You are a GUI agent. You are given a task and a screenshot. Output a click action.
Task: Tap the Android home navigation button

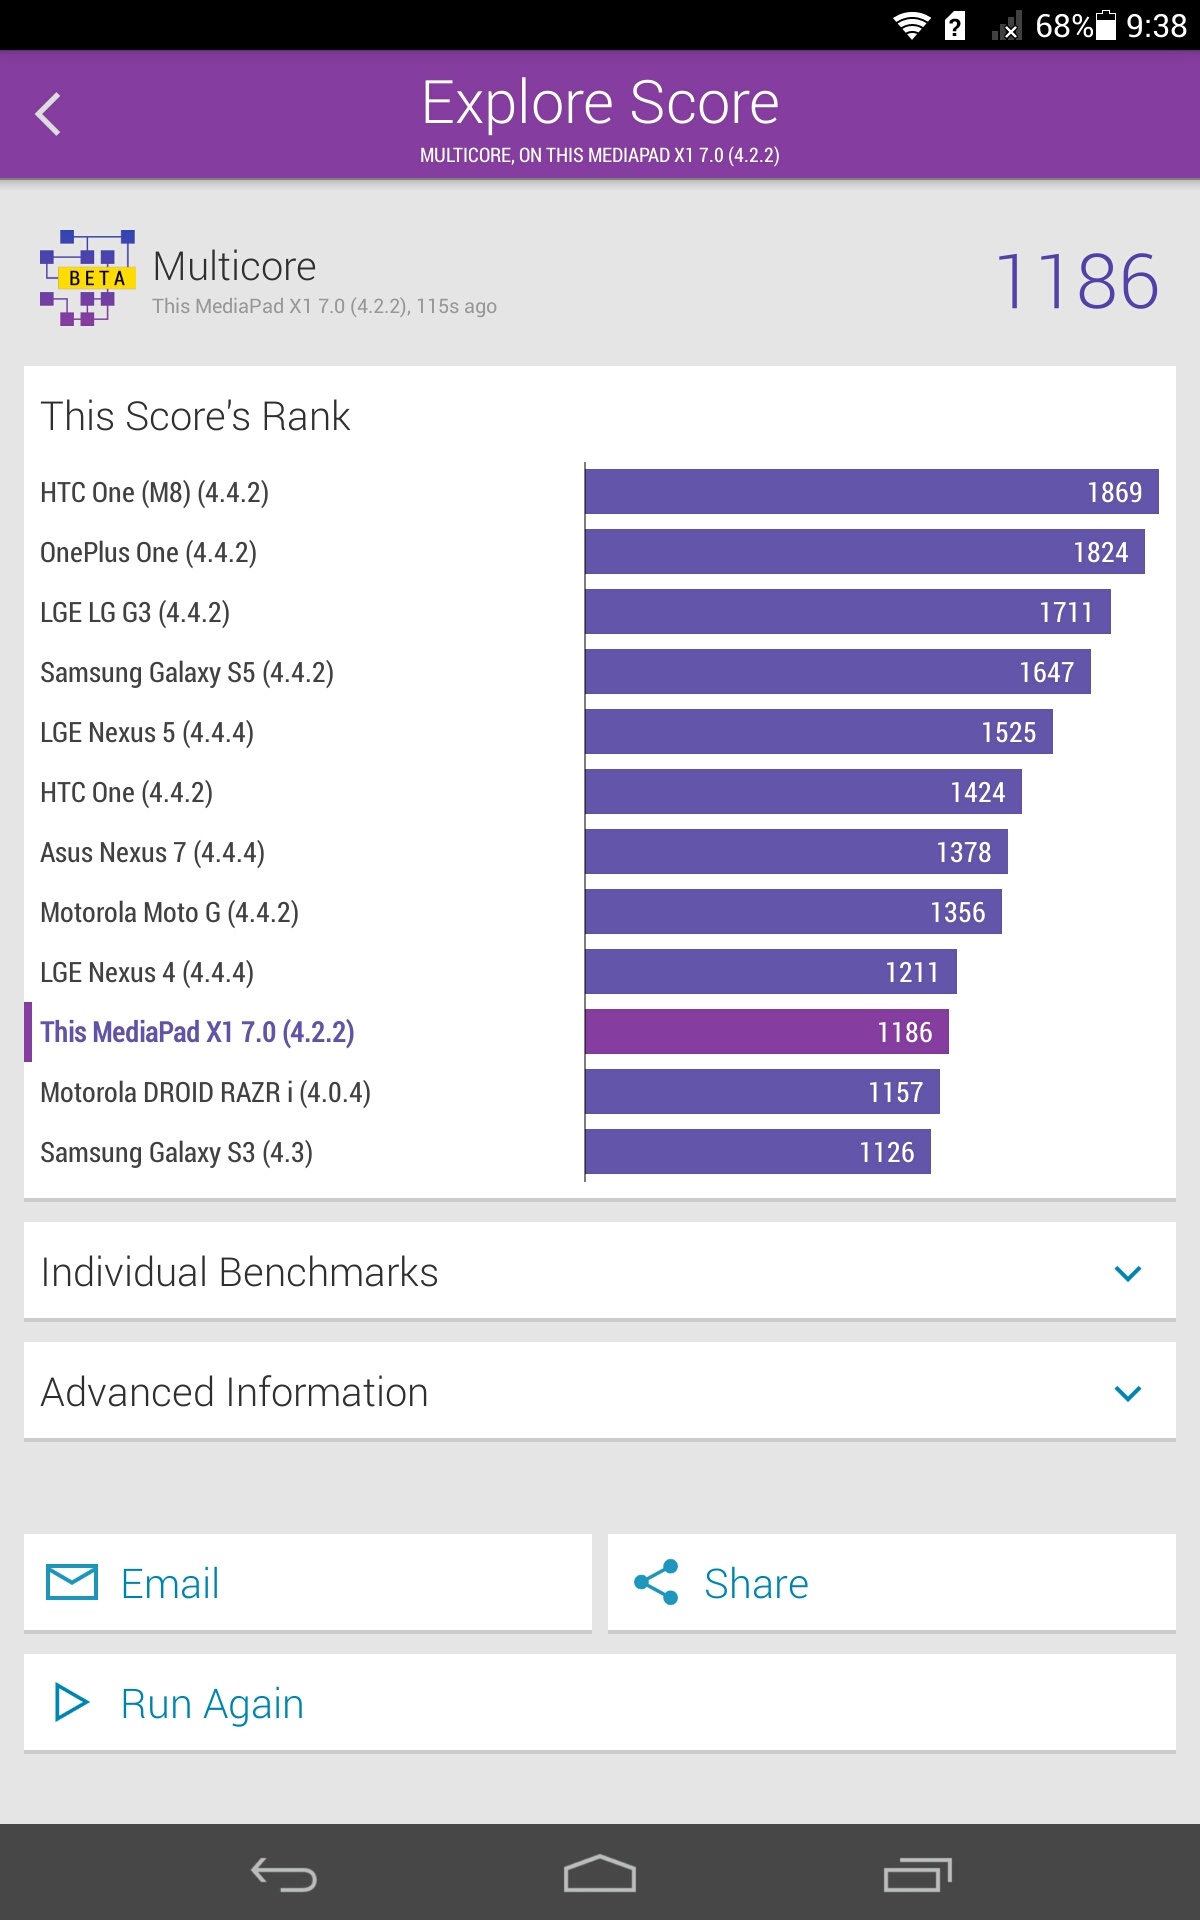[x=600, y=1875]
